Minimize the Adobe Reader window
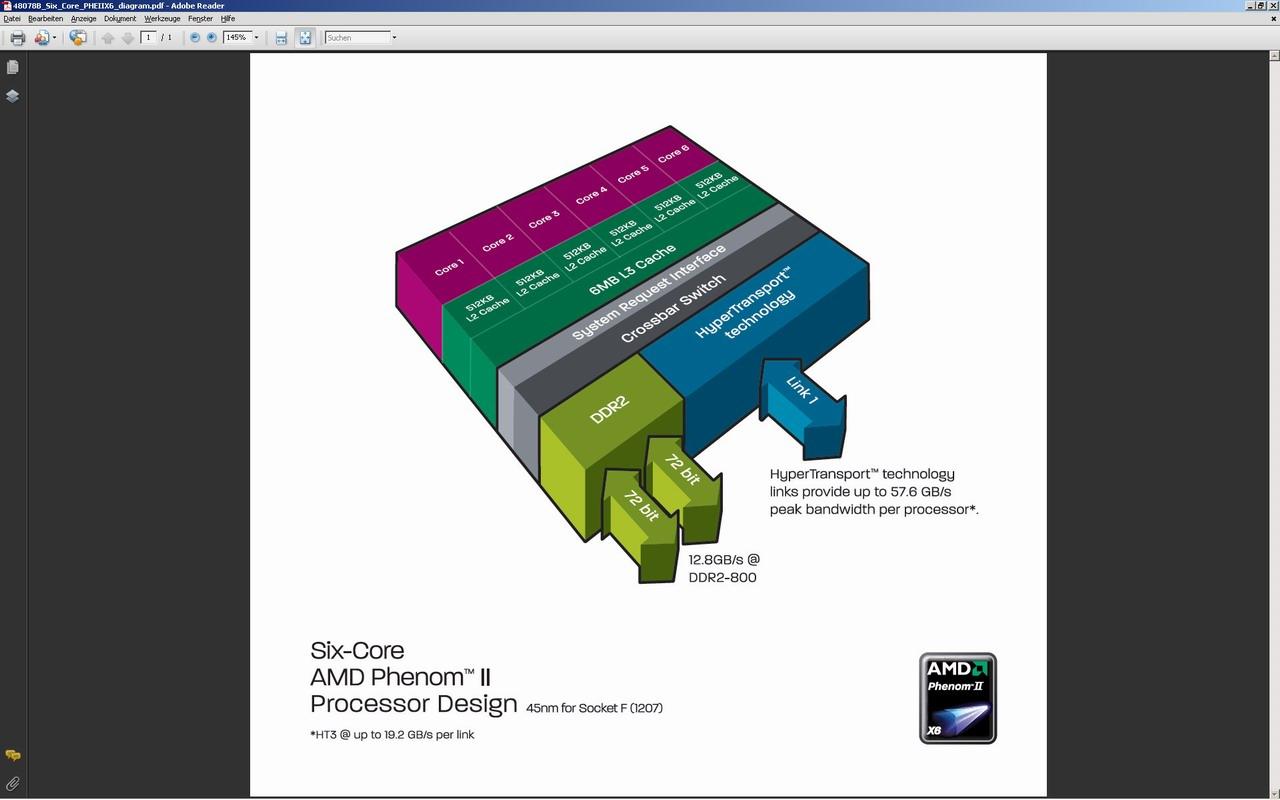The height and width of the screenshot is (800, 1280). (x=1248, y=5)
